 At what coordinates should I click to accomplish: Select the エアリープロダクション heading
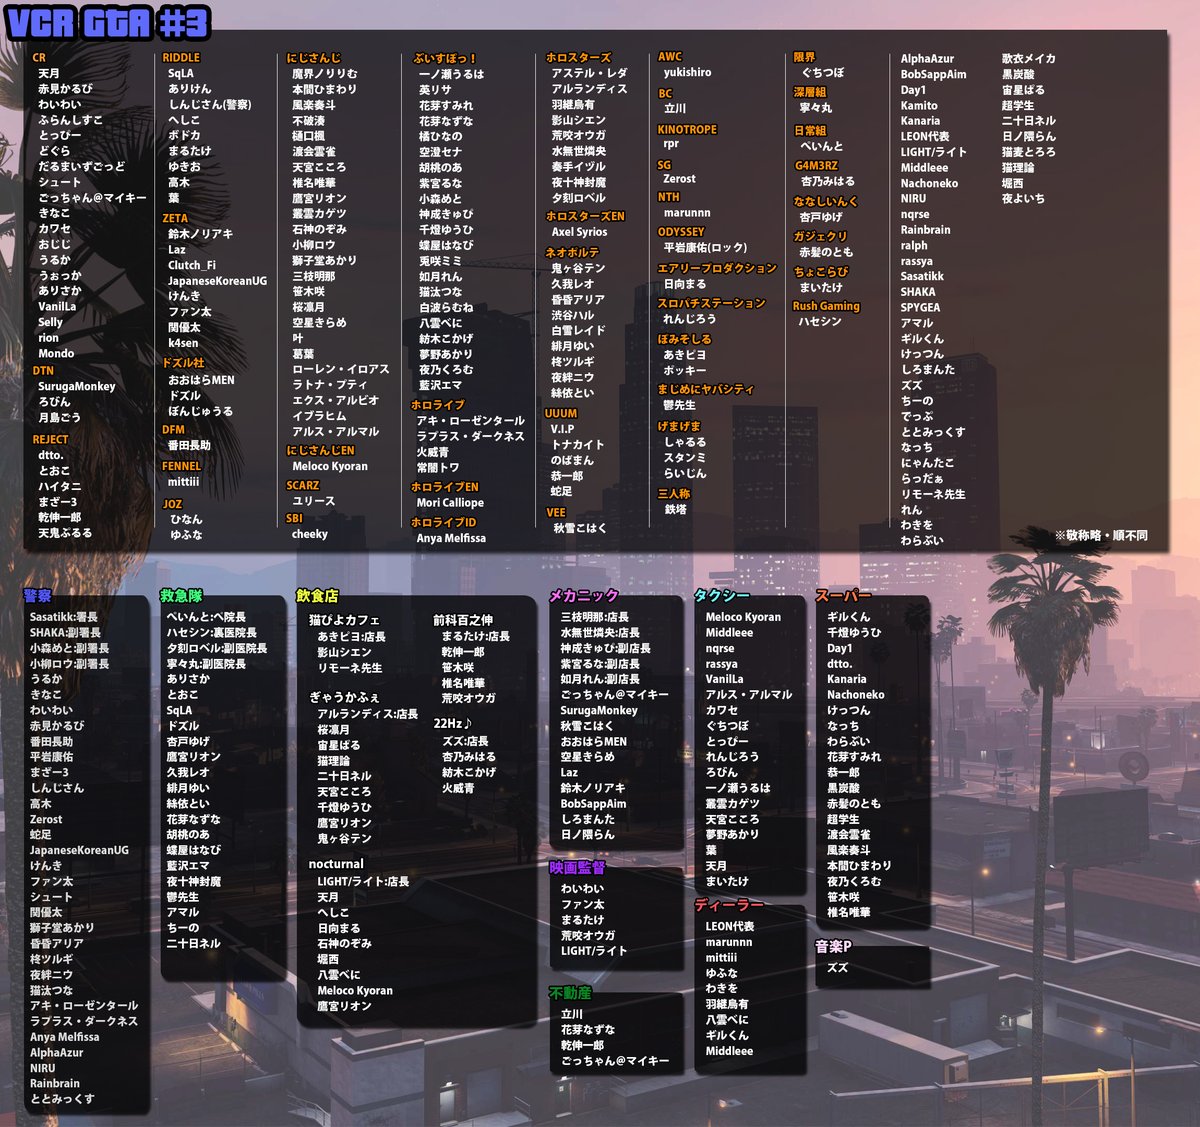coord(717,268)
